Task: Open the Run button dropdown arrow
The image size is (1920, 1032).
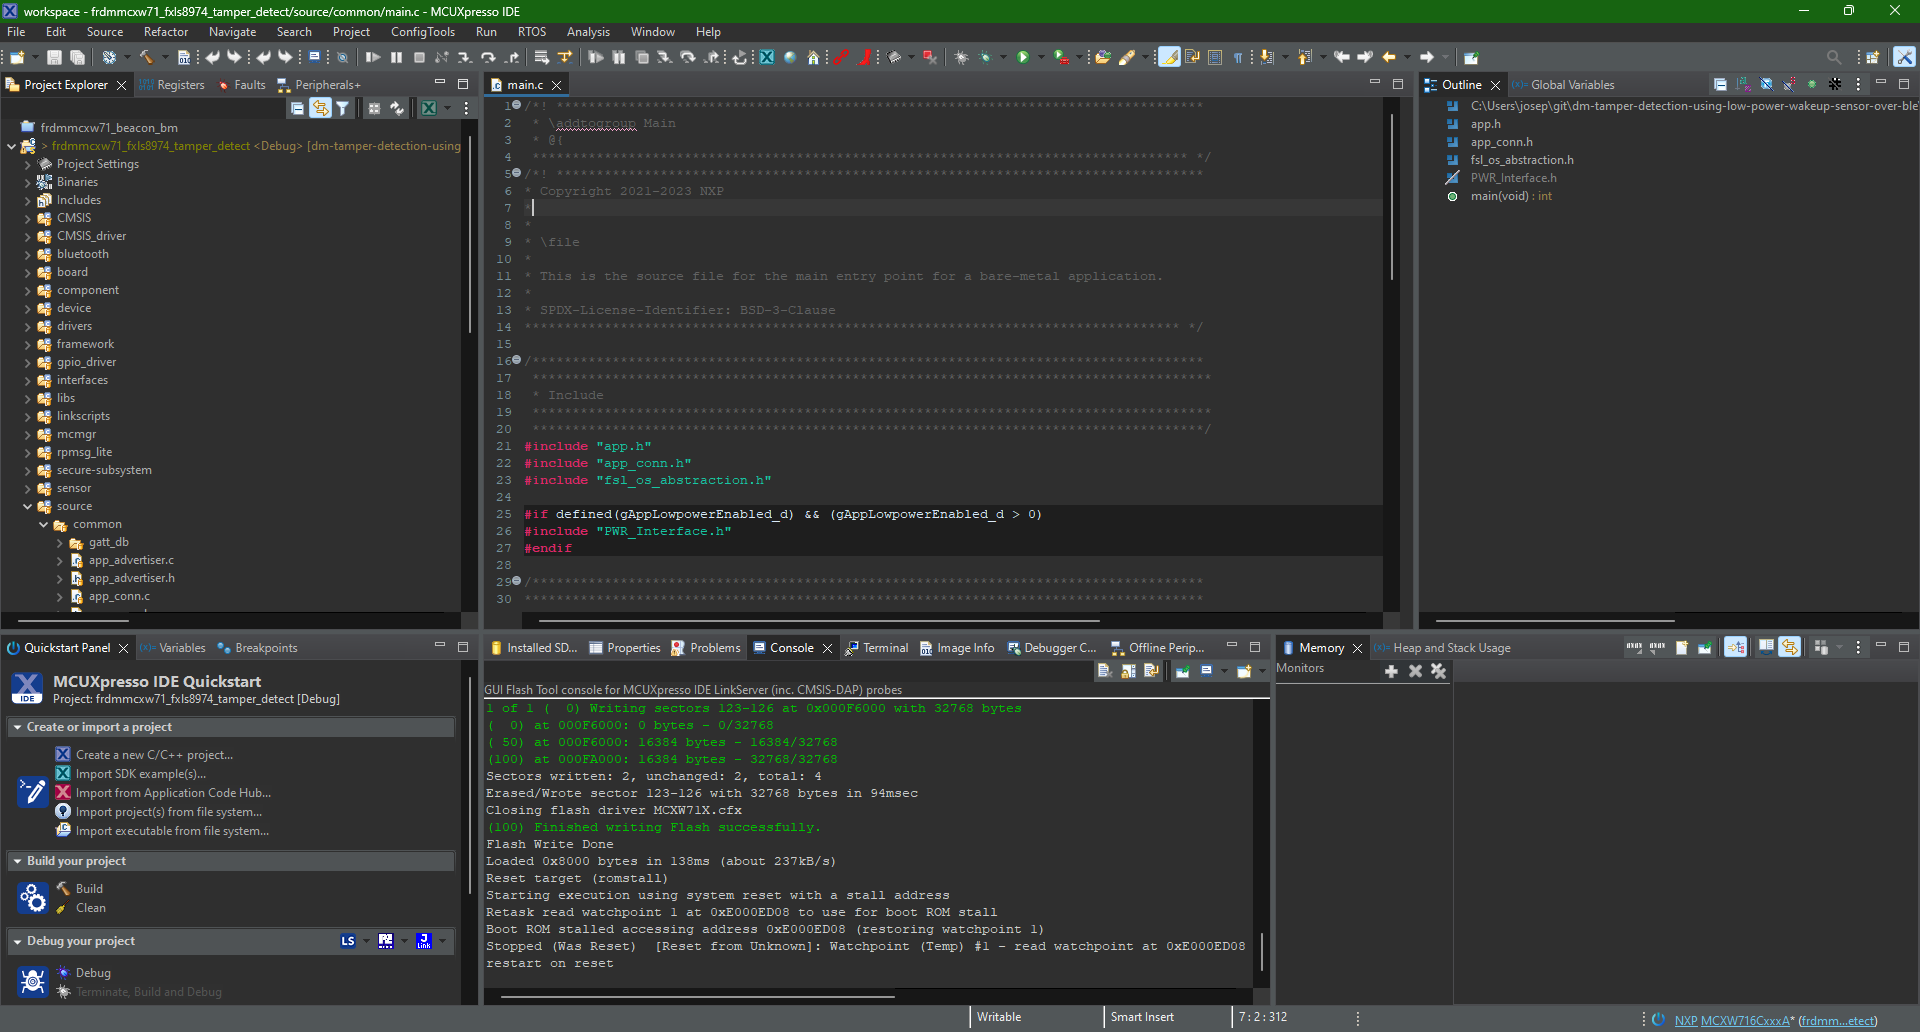Action: [x=1041, y=58]
